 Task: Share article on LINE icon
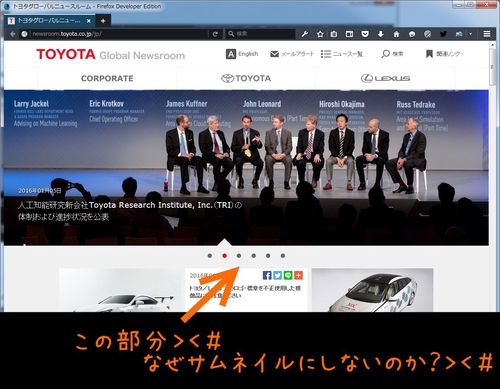click(x=288, y=275)
